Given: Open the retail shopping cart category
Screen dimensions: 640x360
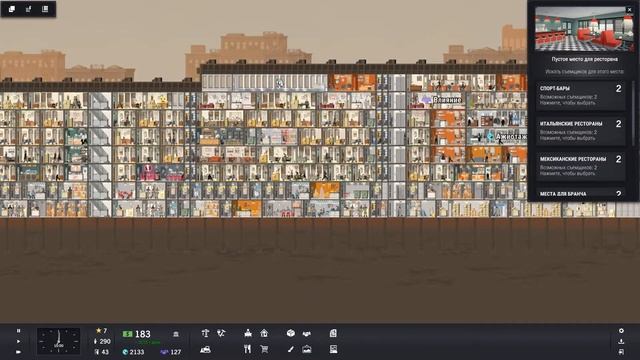Looking at the screenshot, I should pos(264,349).
